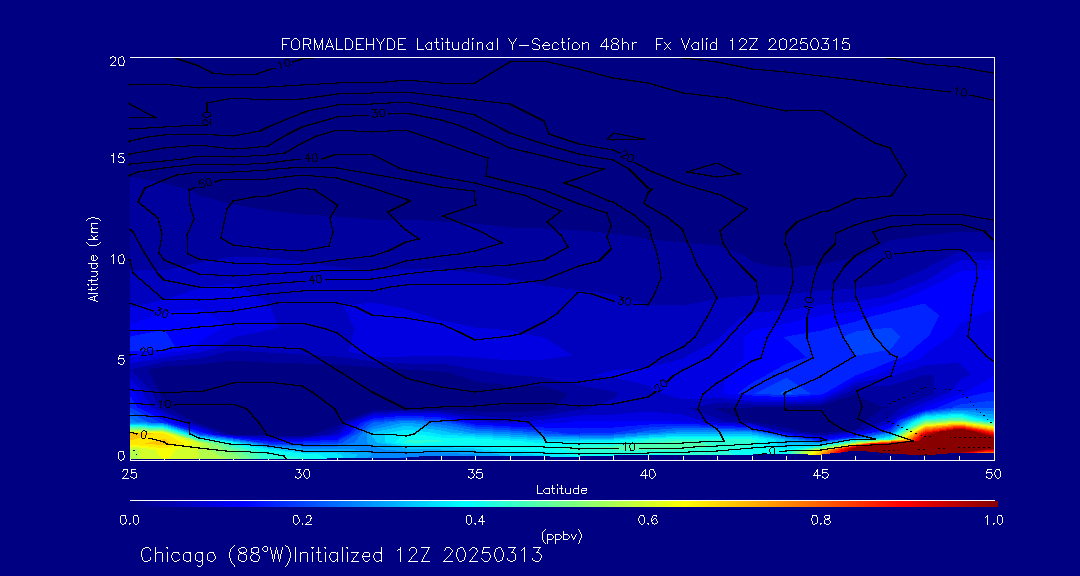
Task: Select altitude axis tick label 15
Action: 116,158
